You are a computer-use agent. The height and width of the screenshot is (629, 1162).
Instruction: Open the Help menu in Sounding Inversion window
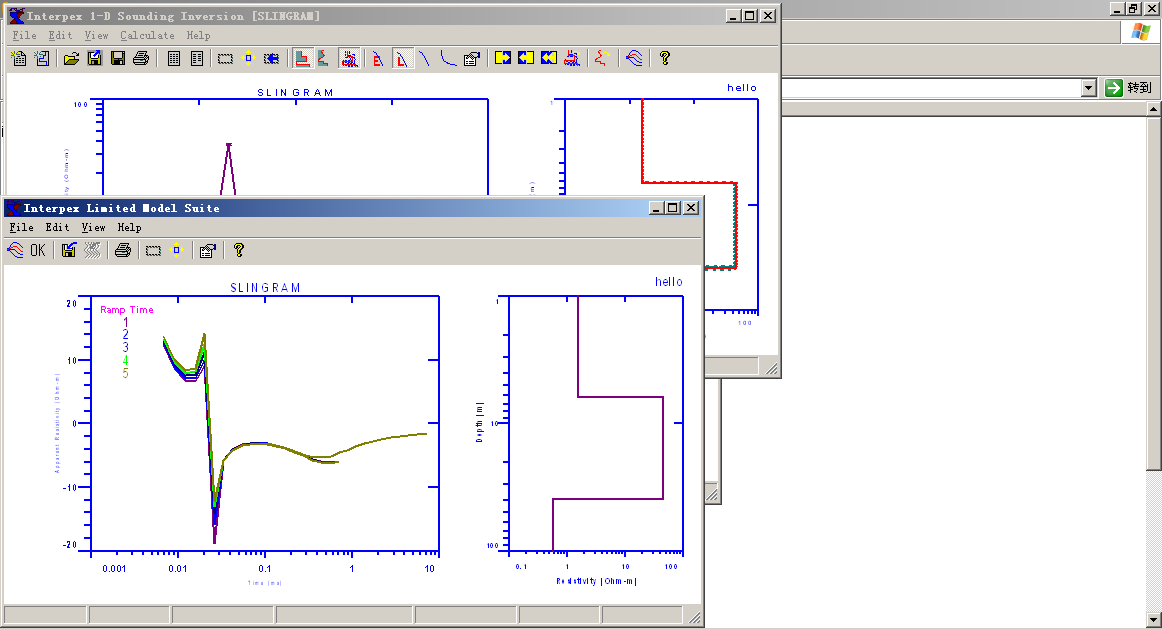tap(199, 36)
